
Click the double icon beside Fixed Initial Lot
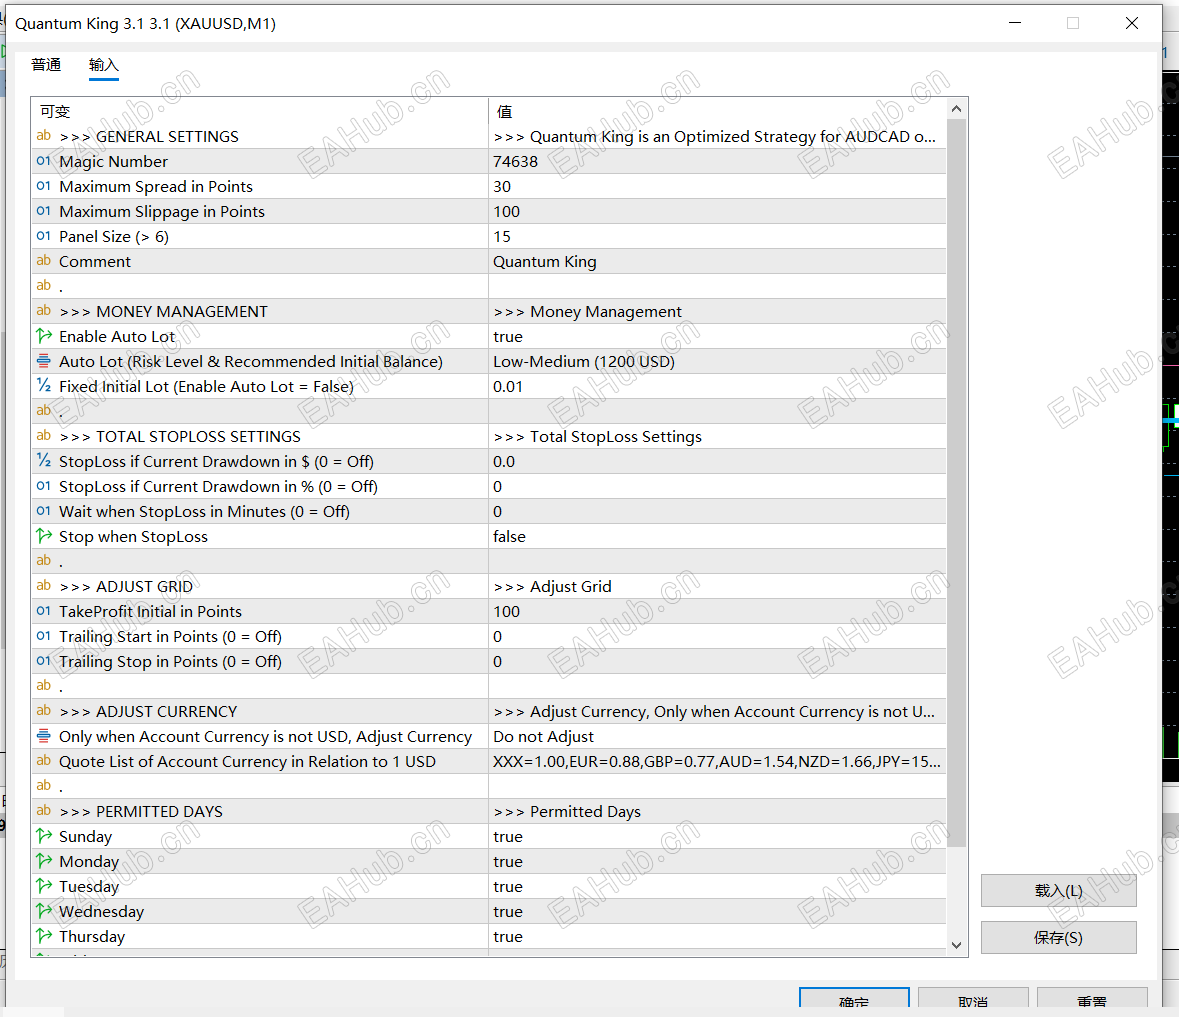(x=44, y=386)
